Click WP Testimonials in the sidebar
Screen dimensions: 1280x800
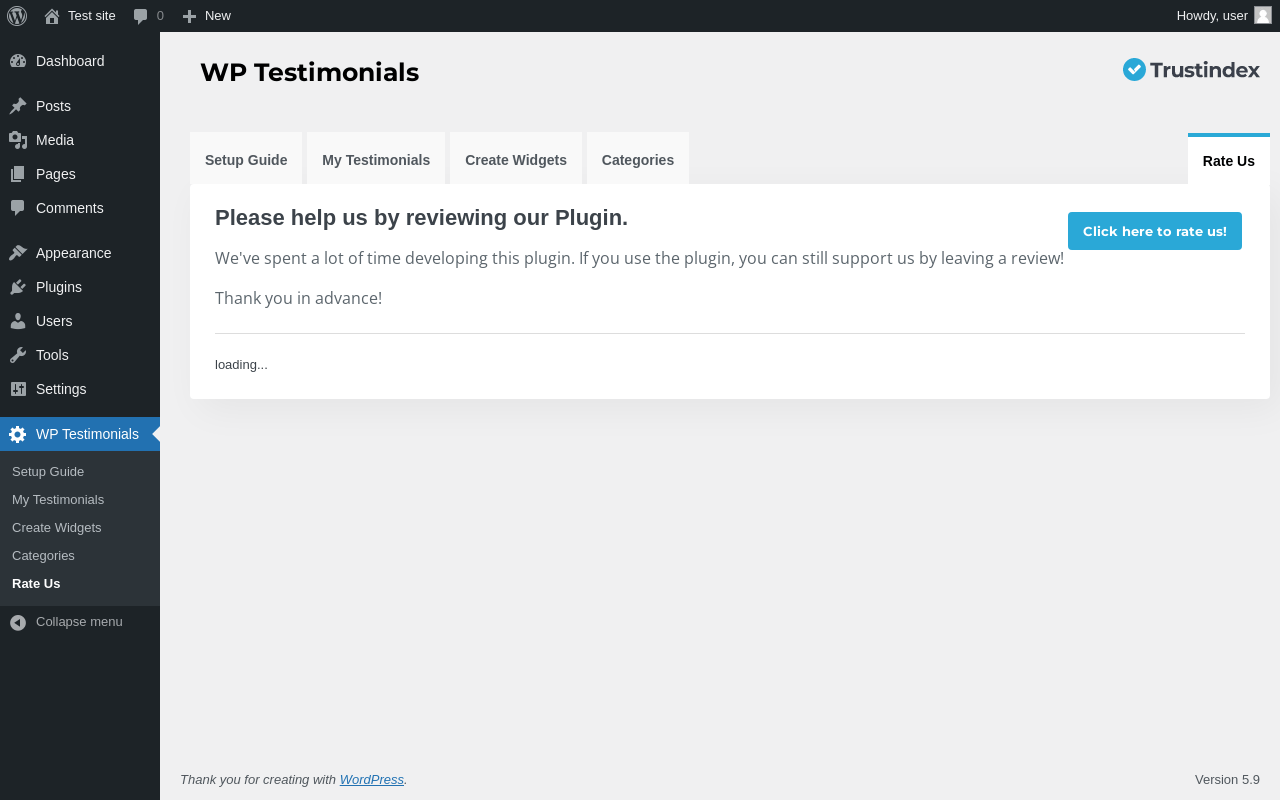(80, 434)
